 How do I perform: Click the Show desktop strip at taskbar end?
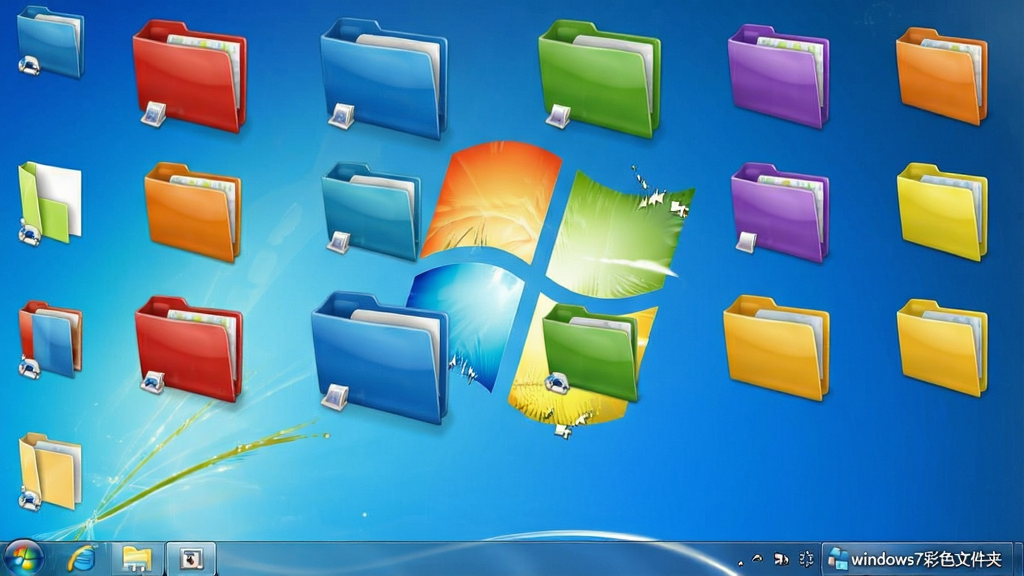(1018, 559)
